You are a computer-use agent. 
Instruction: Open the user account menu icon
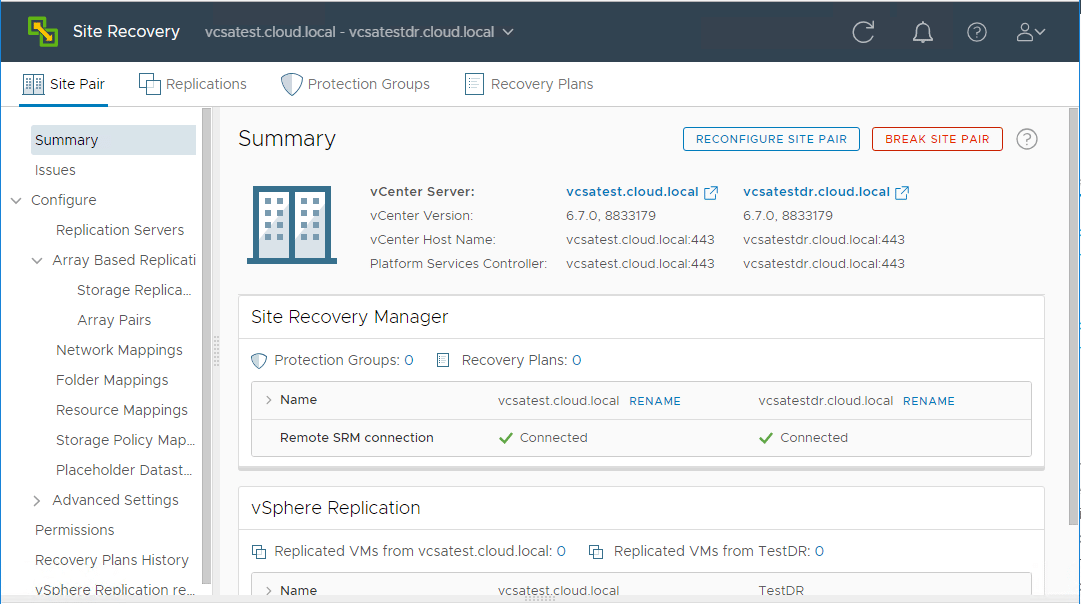click(1030, 32)
